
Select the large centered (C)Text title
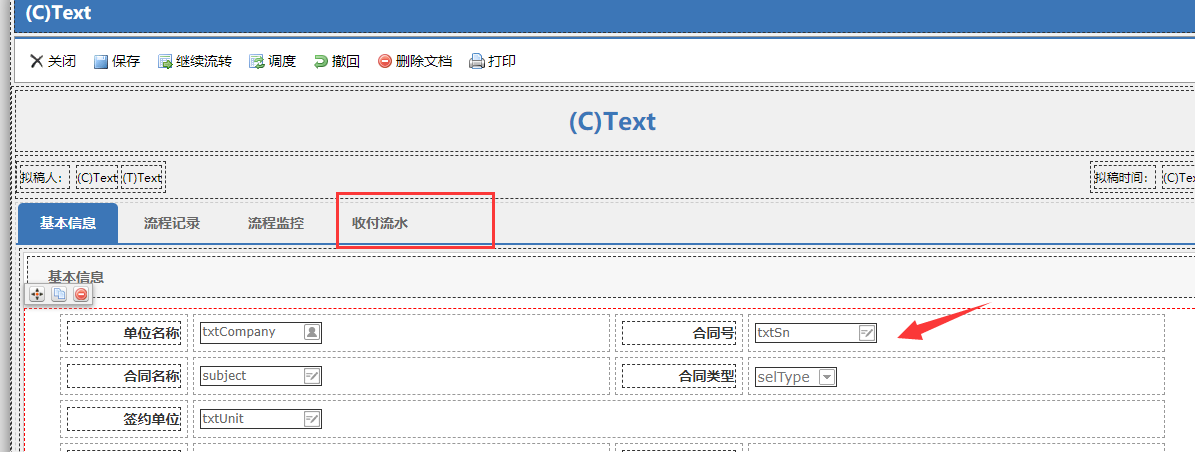pos(612,122)
